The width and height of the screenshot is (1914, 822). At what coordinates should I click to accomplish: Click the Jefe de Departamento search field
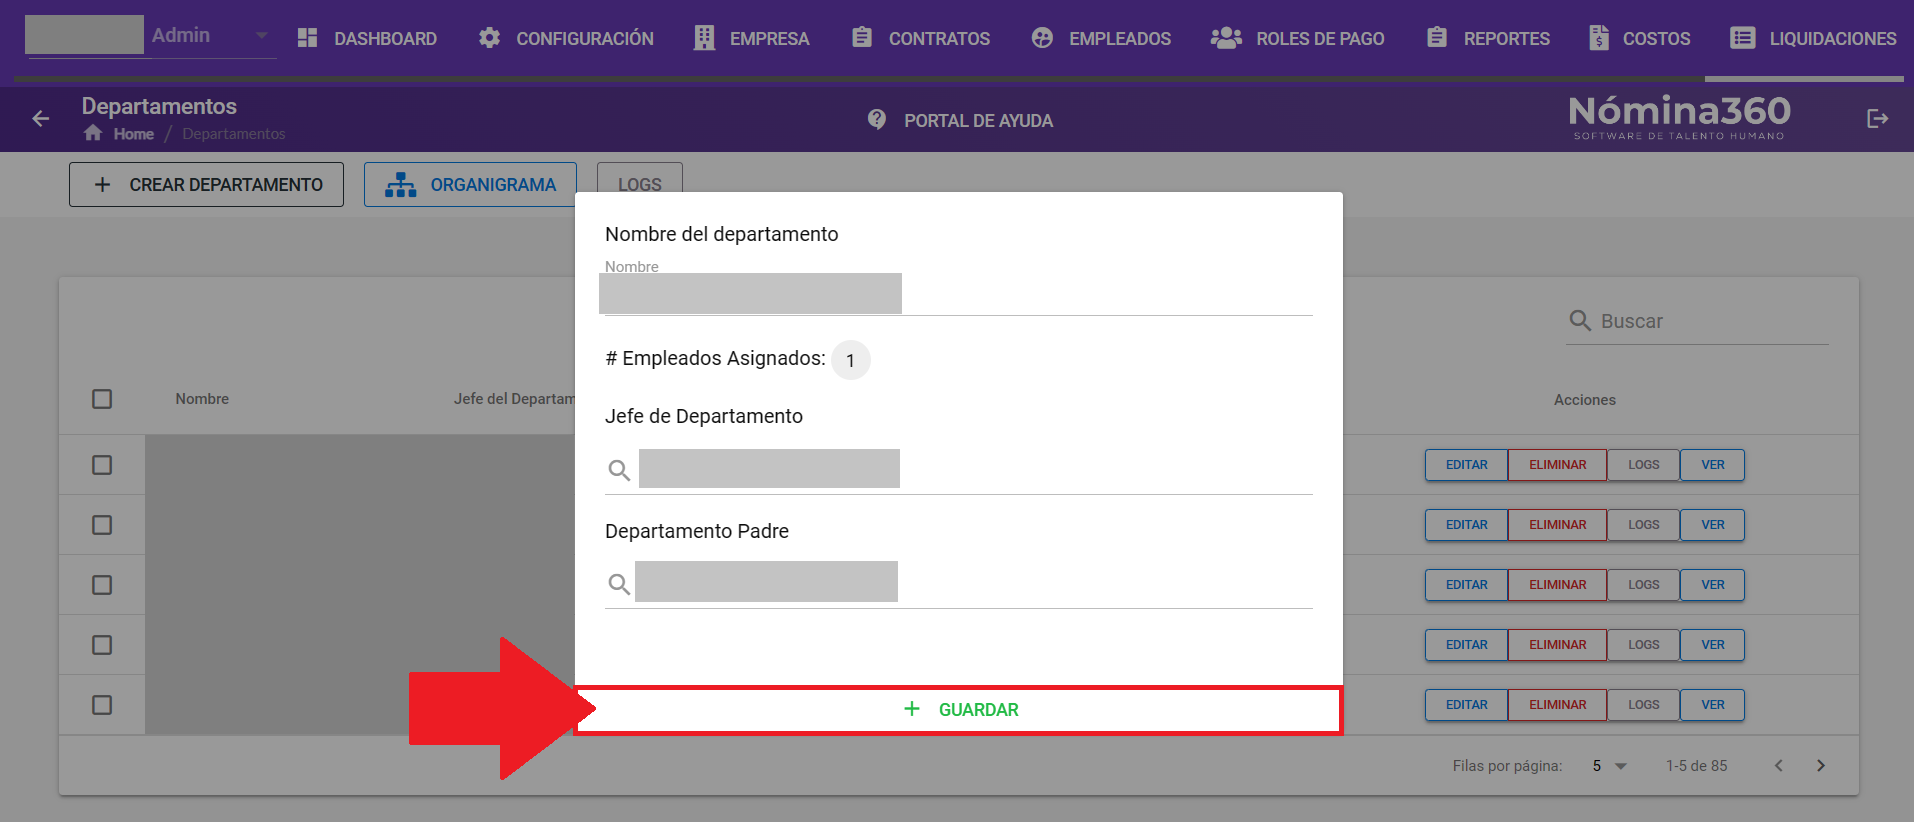click(958, 469)
